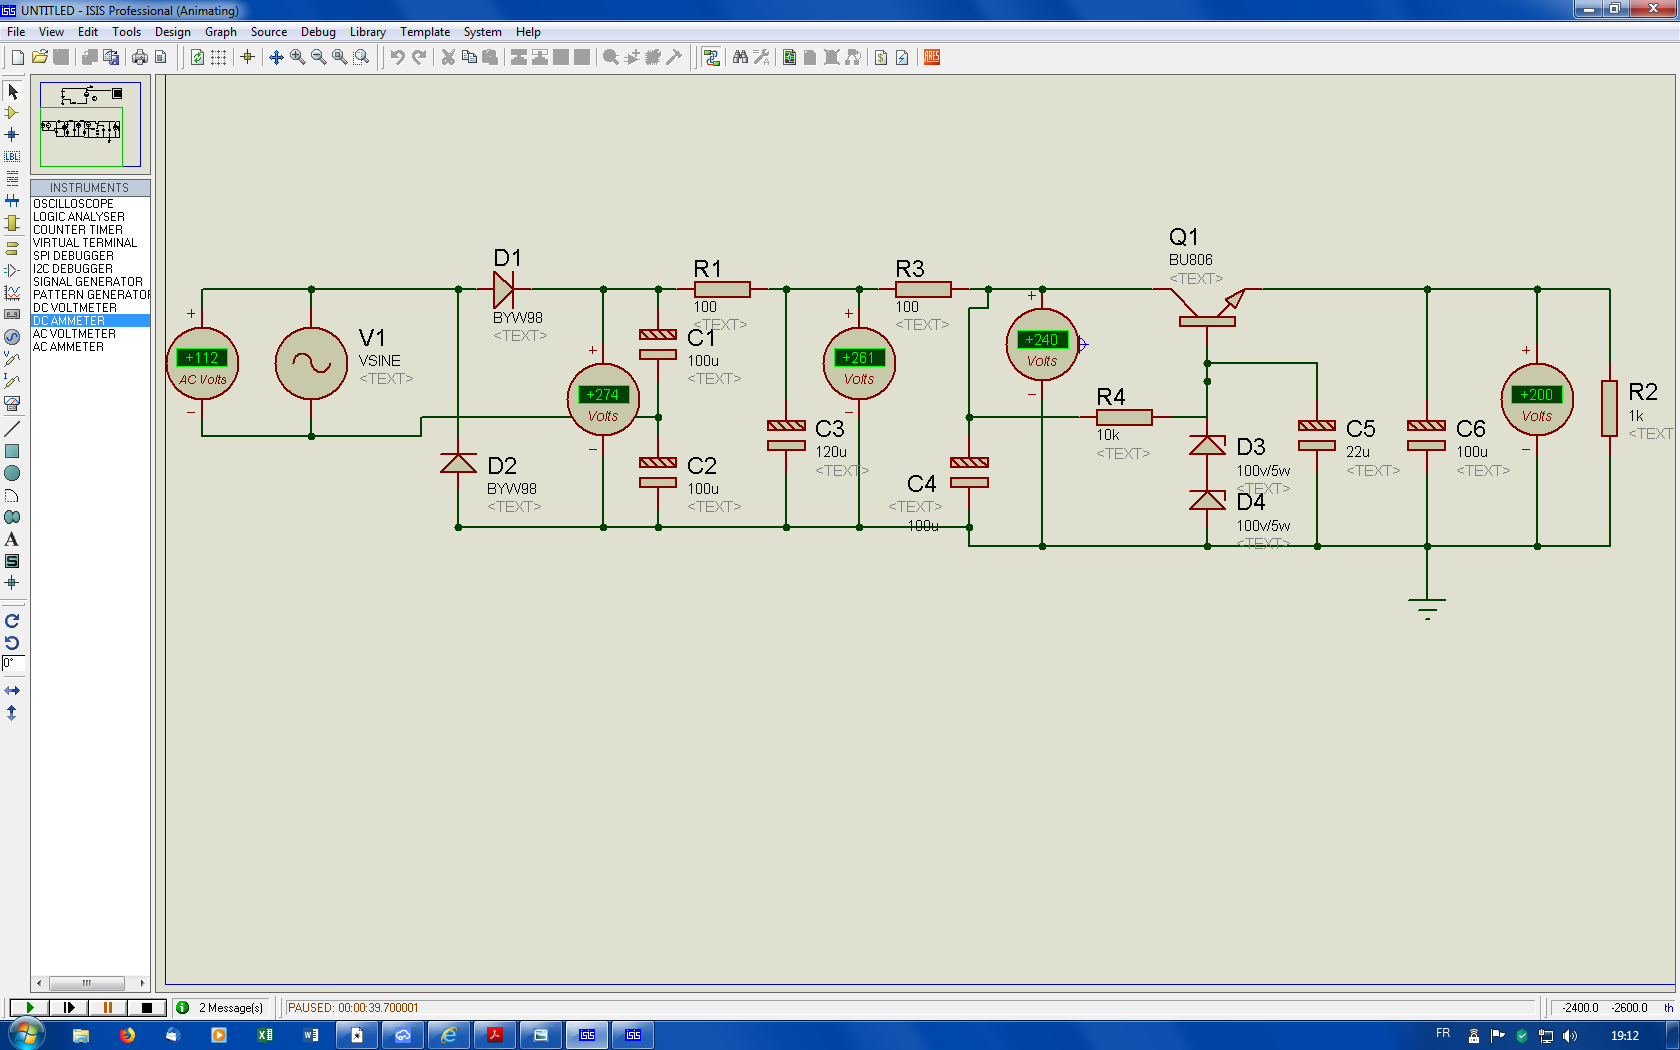Rotate anticlockwise using the side toolbar
1680x1050 pixels.
click(12, 643)
